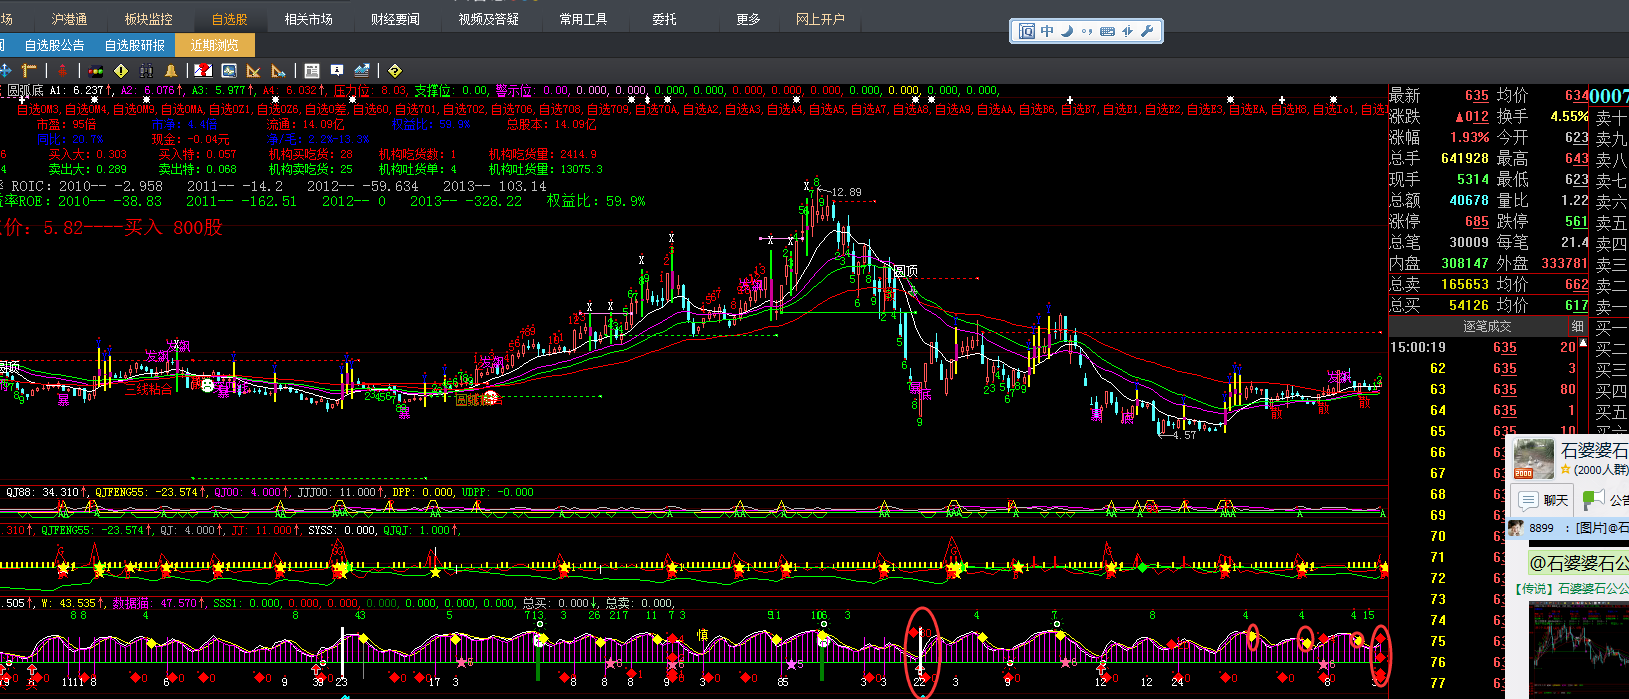
Task: Select the set-square with pencil icon
Action: pyautogui.click(x=254, y=70)
